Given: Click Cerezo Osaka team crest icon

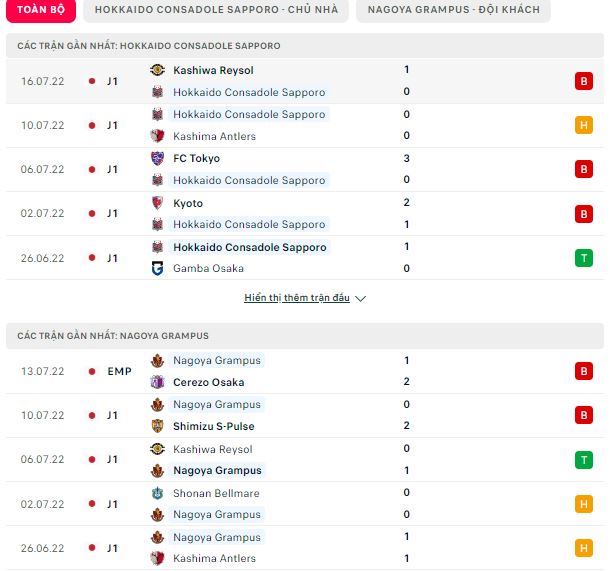Looking at the screenshot, I should (x=156, y=382).
